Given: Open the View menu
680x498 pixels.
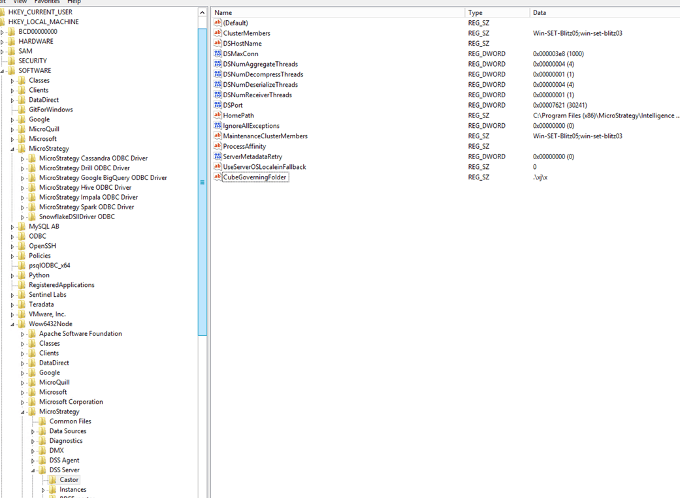Looking at the screenshot, I should tap(19, 2).
